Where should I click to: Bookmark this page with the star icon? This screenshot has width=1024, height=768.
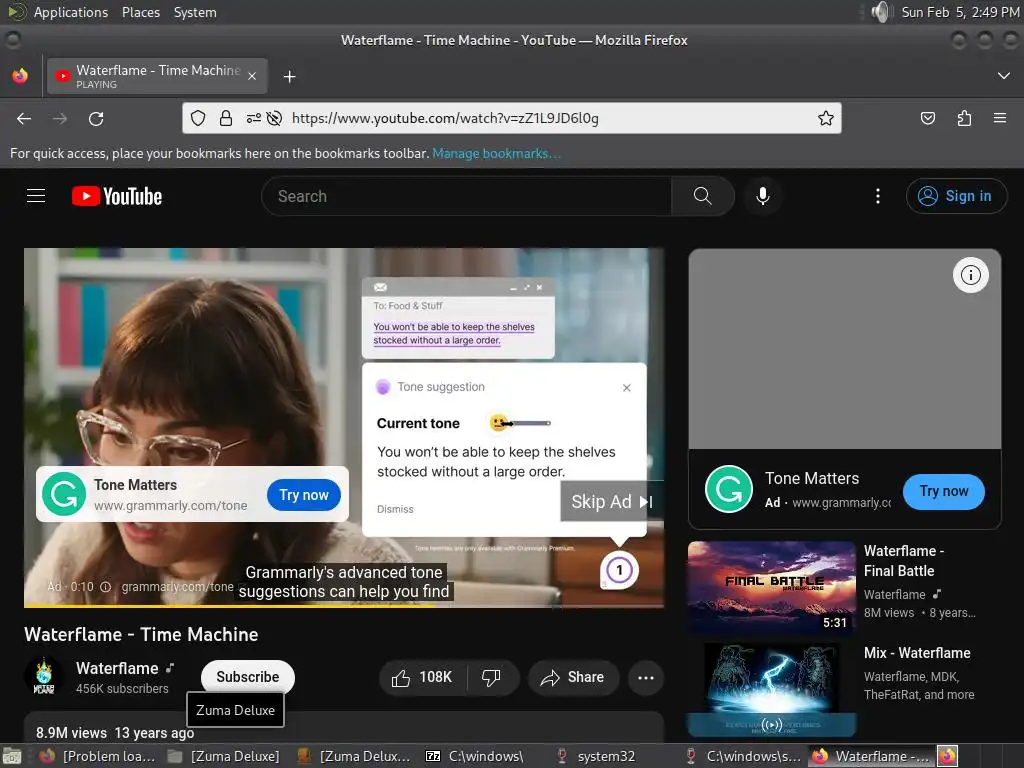click(825, 118)
